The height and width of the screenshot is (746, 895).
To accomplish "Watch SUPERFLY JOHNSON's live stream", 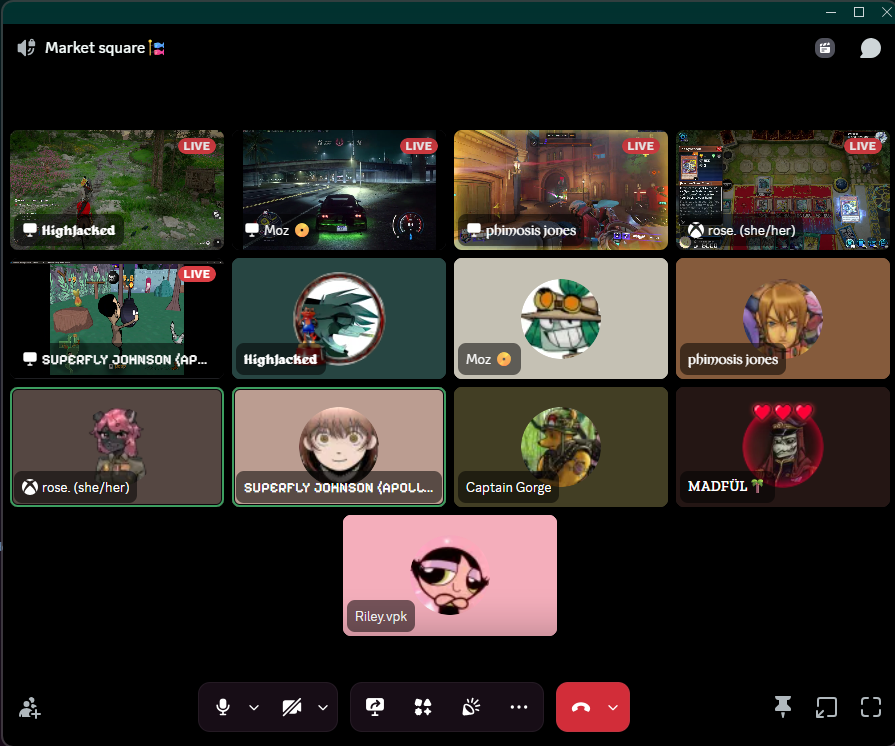I will tap(117, 318).
